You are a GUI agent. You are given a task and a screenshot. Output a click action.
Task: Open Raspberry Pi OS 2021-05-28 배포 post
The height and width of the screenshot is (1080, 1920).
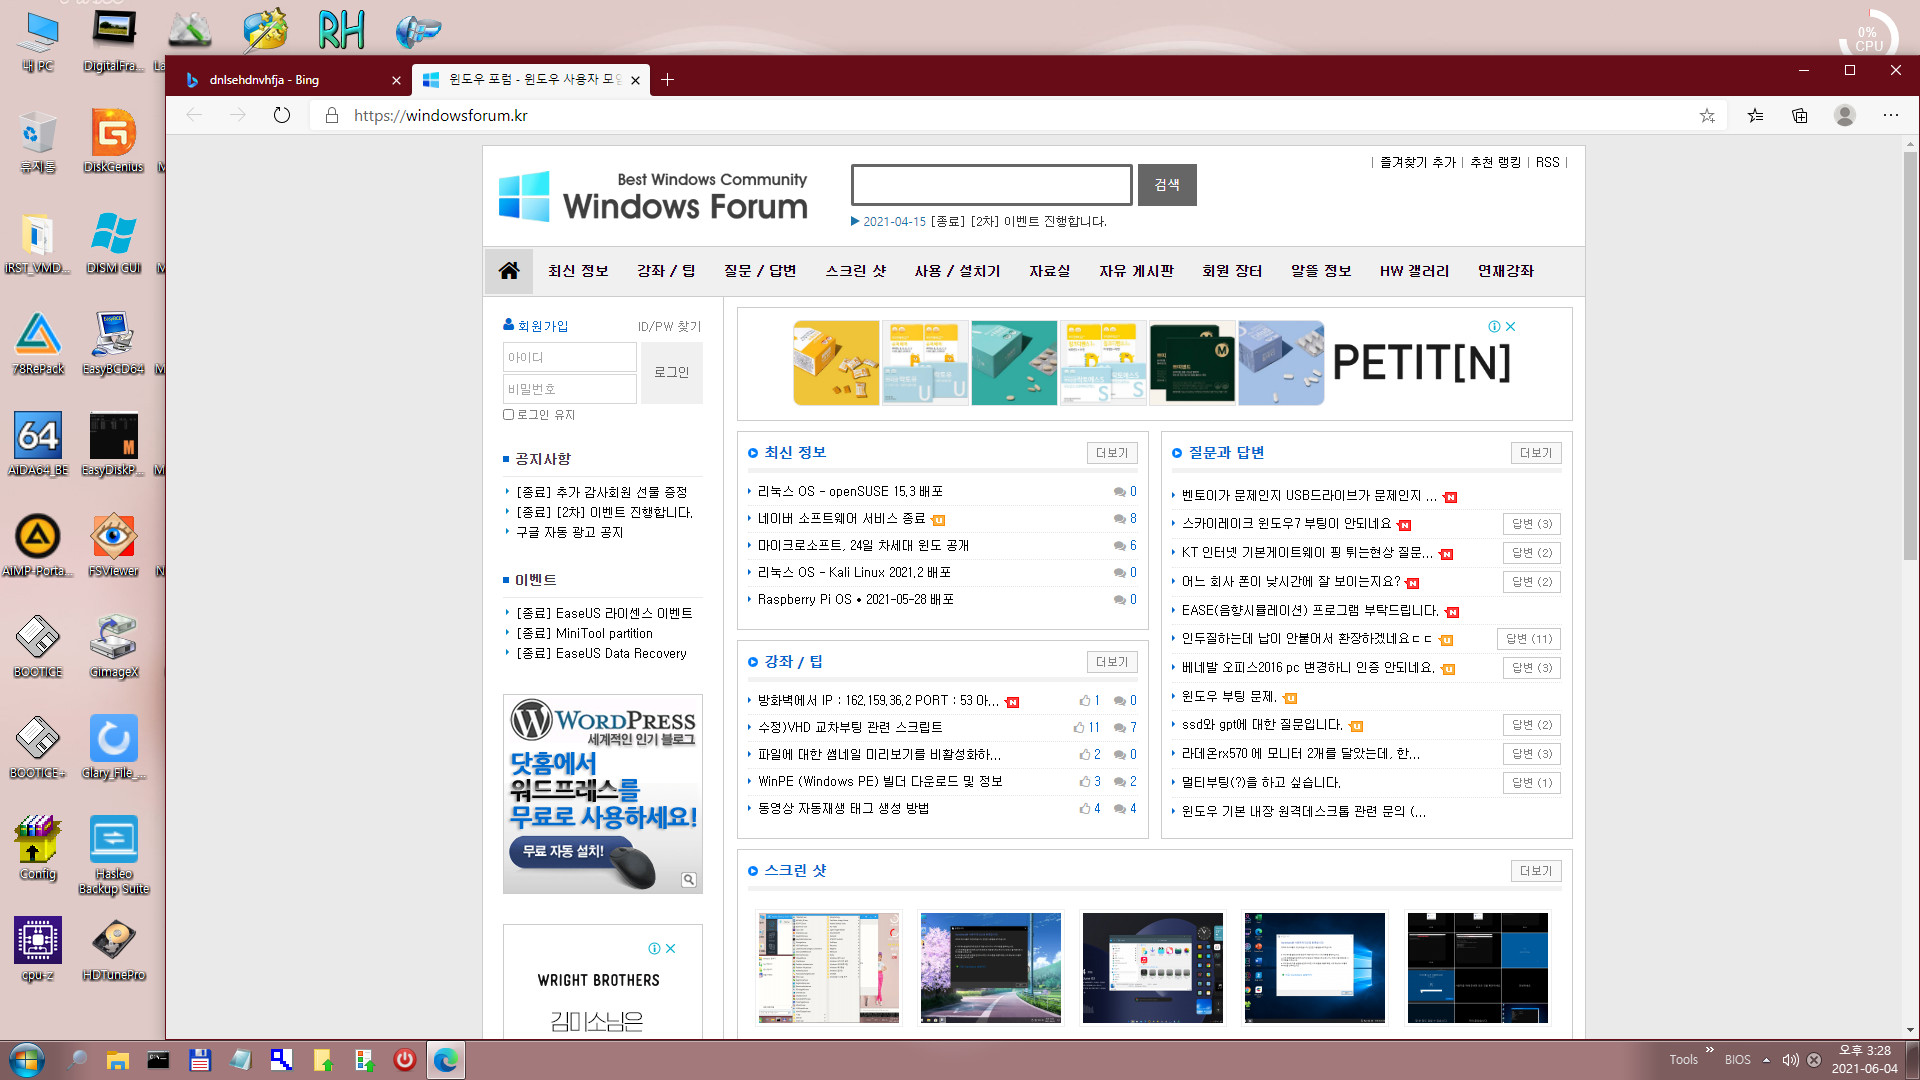point(856,600)
